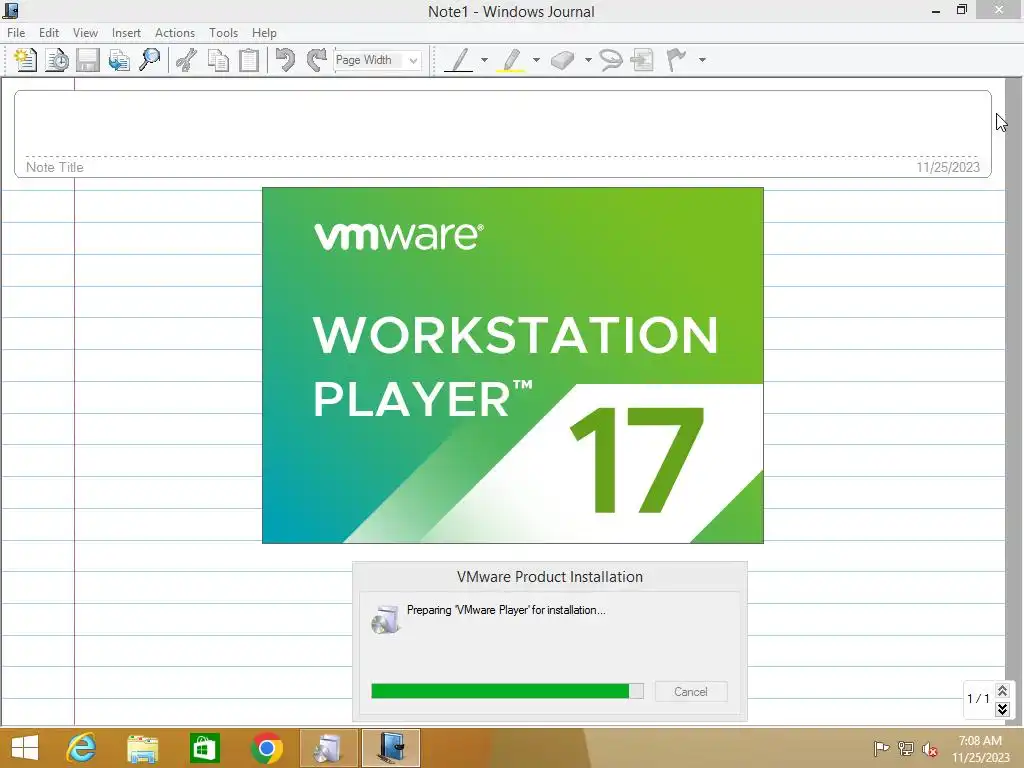Screen dimensions: 1024x768
Task: Click Insert/Remove Space tool
Action: tap(643, 60)
